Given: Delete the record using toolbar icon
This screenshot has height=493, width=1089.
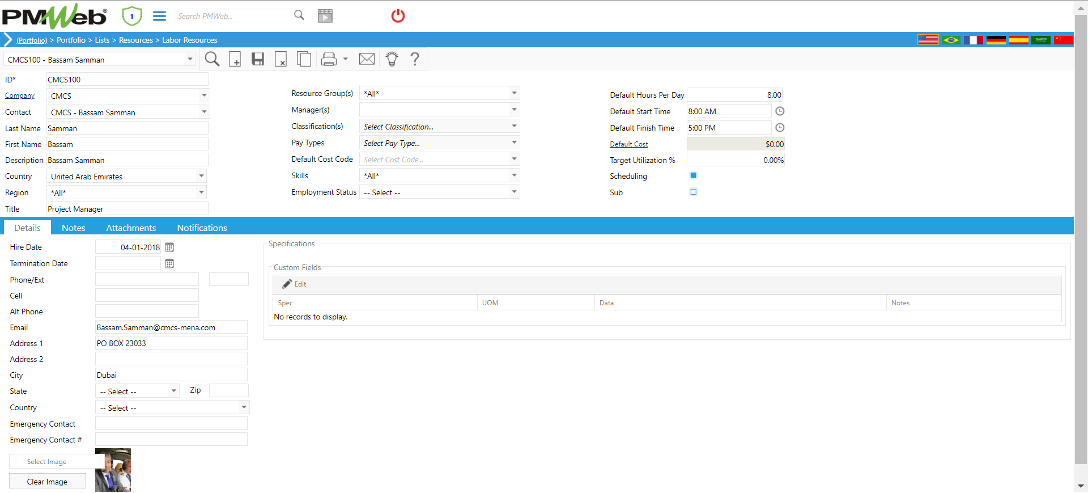Looking at the screenshot, I should [x=281, y=60].
